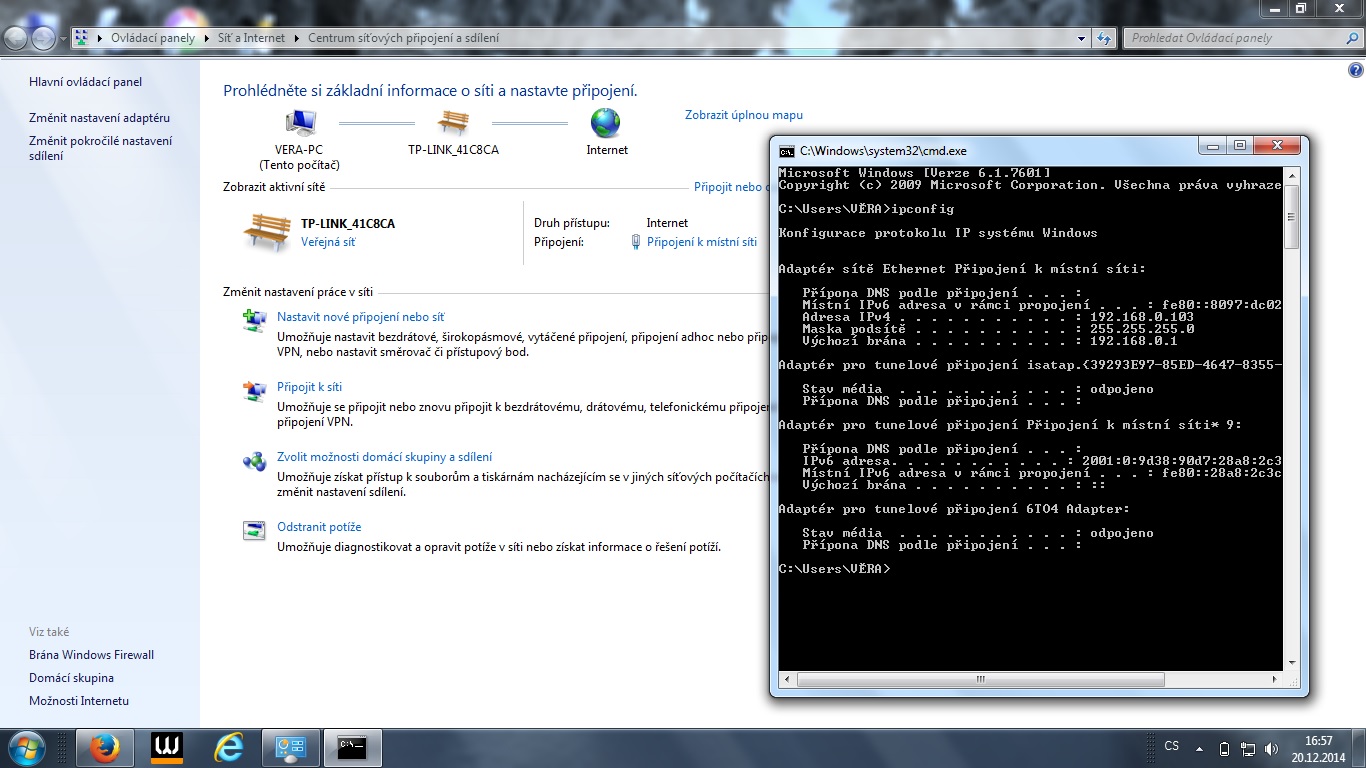
Task: Open Změnit nastavení adaptéru
Action: point(100,118)
